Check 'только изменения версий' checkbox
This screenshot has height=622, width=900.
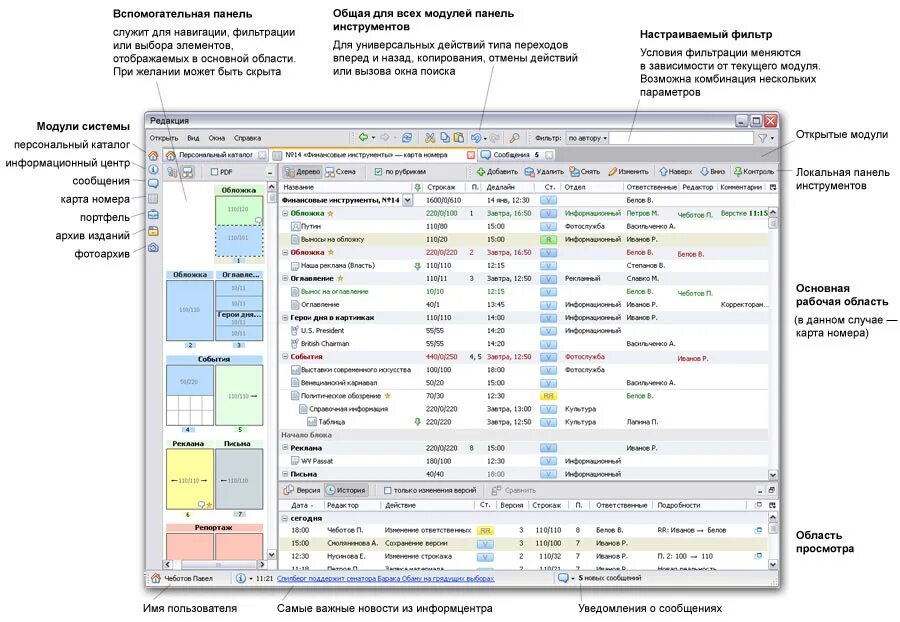pos(387,490)
